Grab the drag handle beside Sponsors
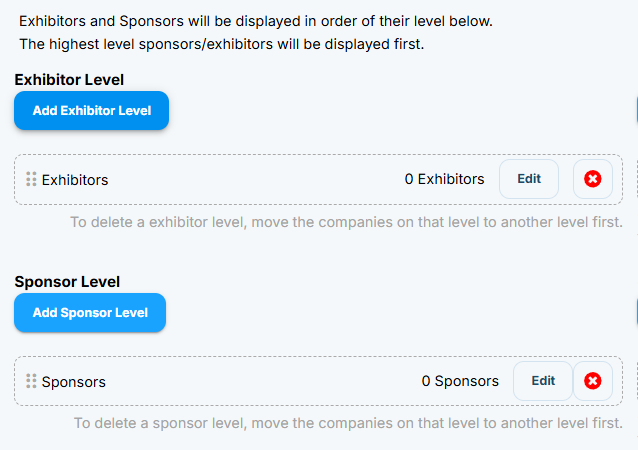 [31, 381]
